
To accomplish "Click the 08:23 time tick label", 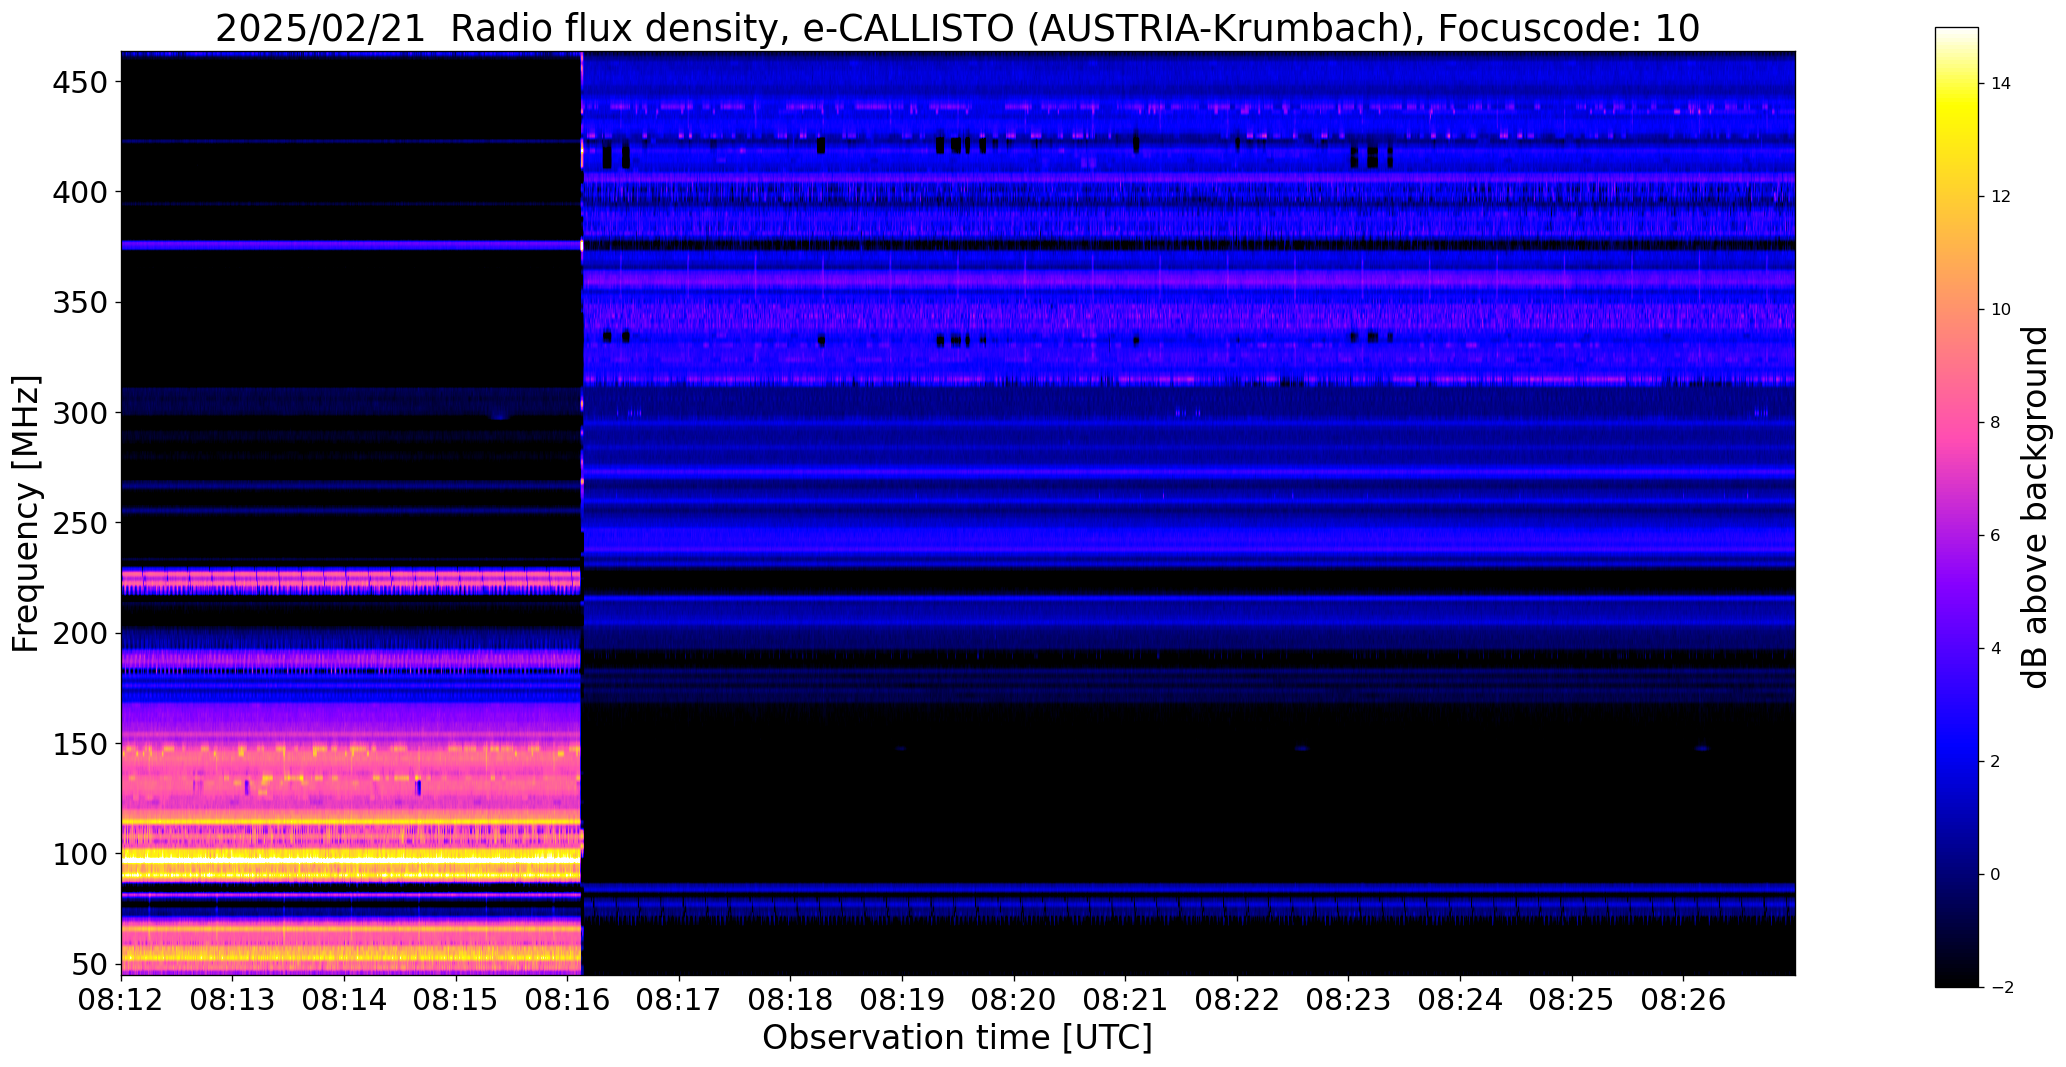I will tap(1349, 1001).
